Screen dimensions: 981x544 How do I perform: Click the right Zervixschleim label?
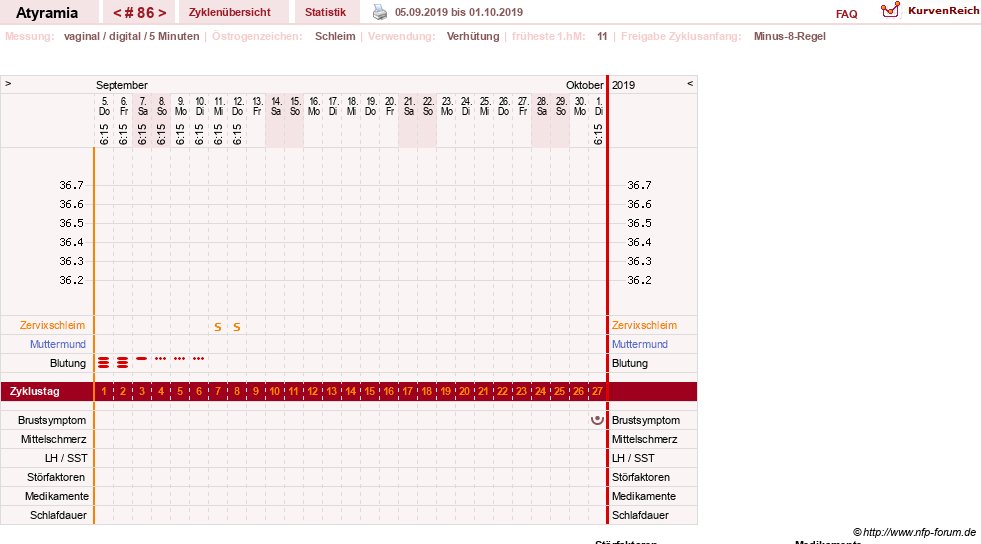point(644,325)
